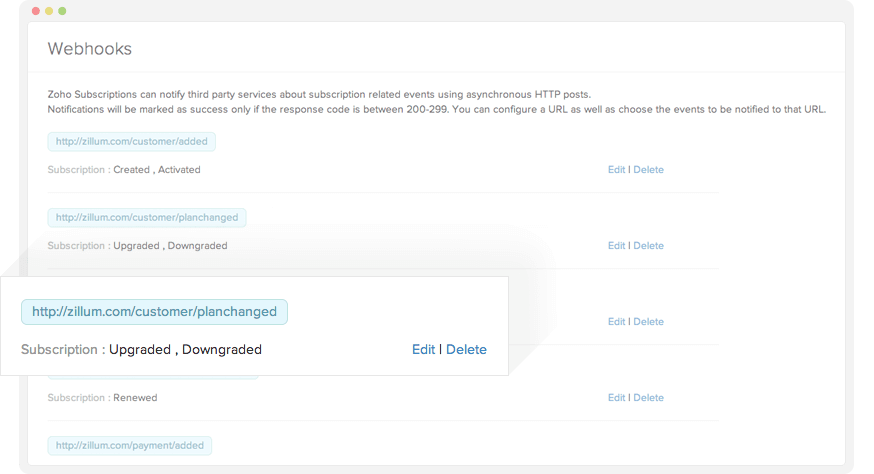Select the 'Renewed' subscription text
This screenshot has height=474, width=874.
coord(135,398)
